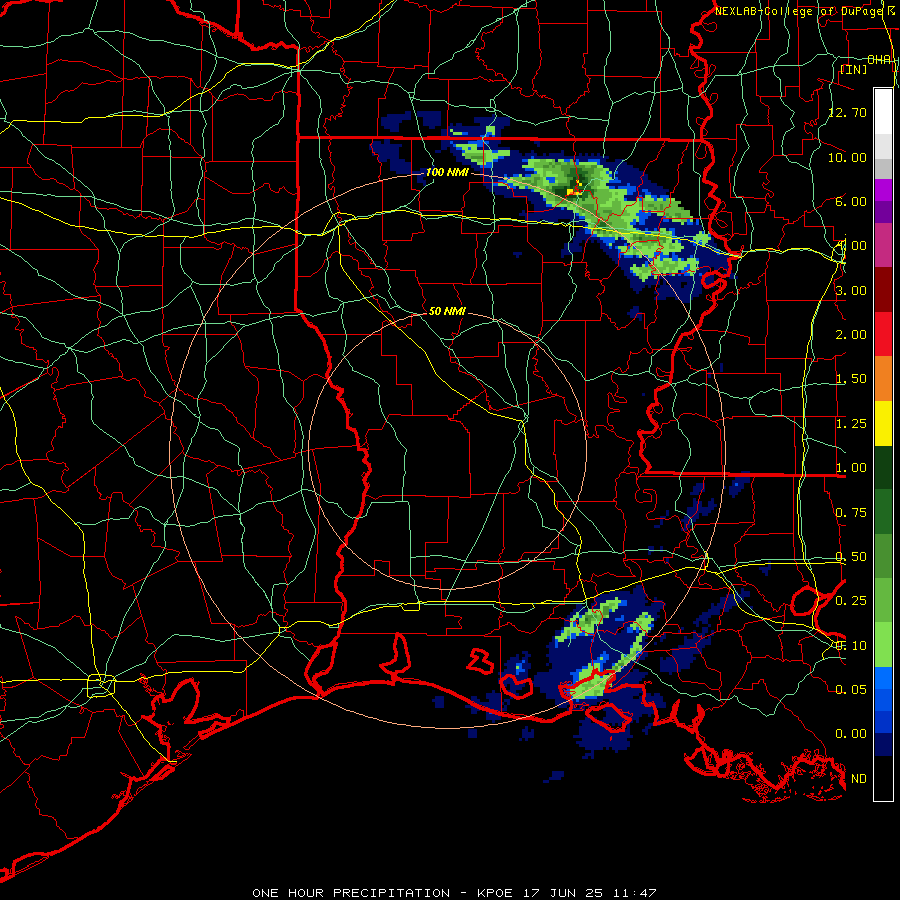The width and height of the screenshot is (900, 900).
Task: Click the white legend color band at top
Action: click(x=883, y=112)
